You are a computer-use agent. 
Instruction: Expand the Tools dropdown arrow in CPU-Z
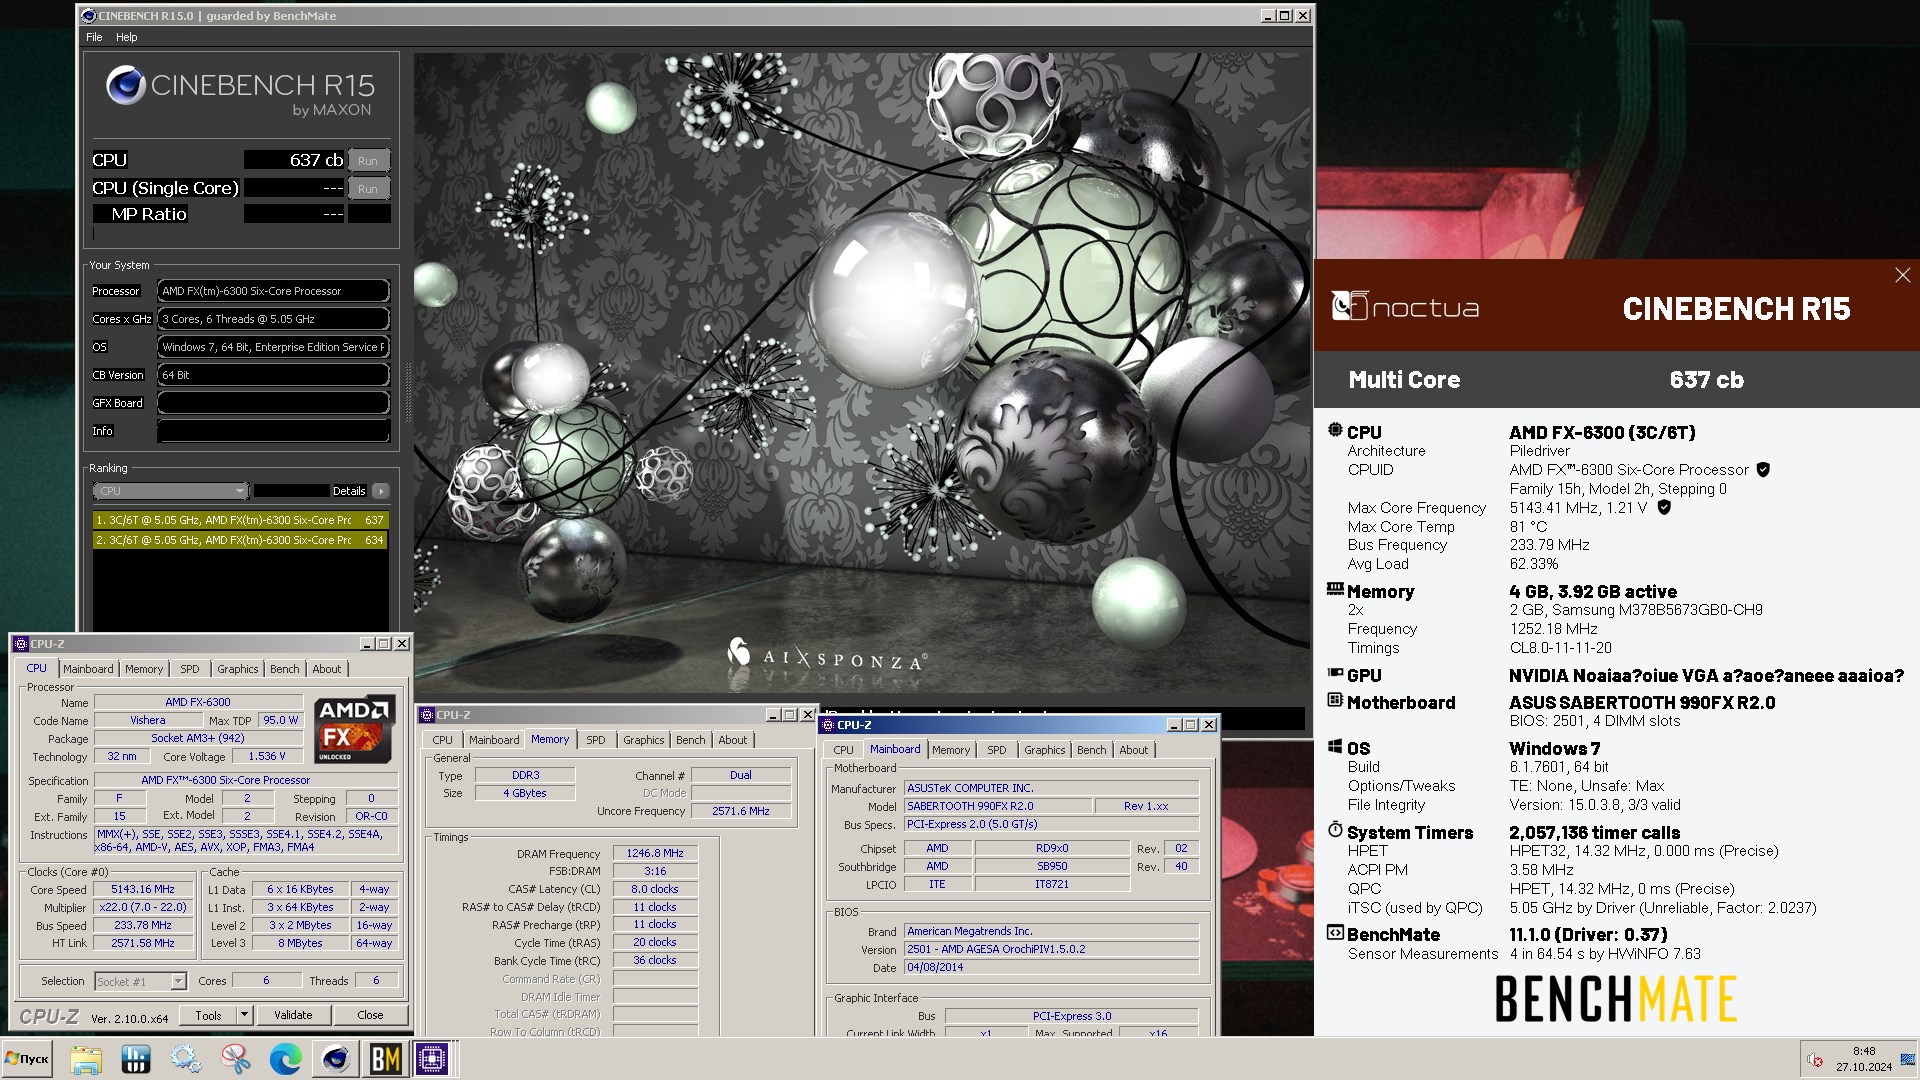[243, 1015]
